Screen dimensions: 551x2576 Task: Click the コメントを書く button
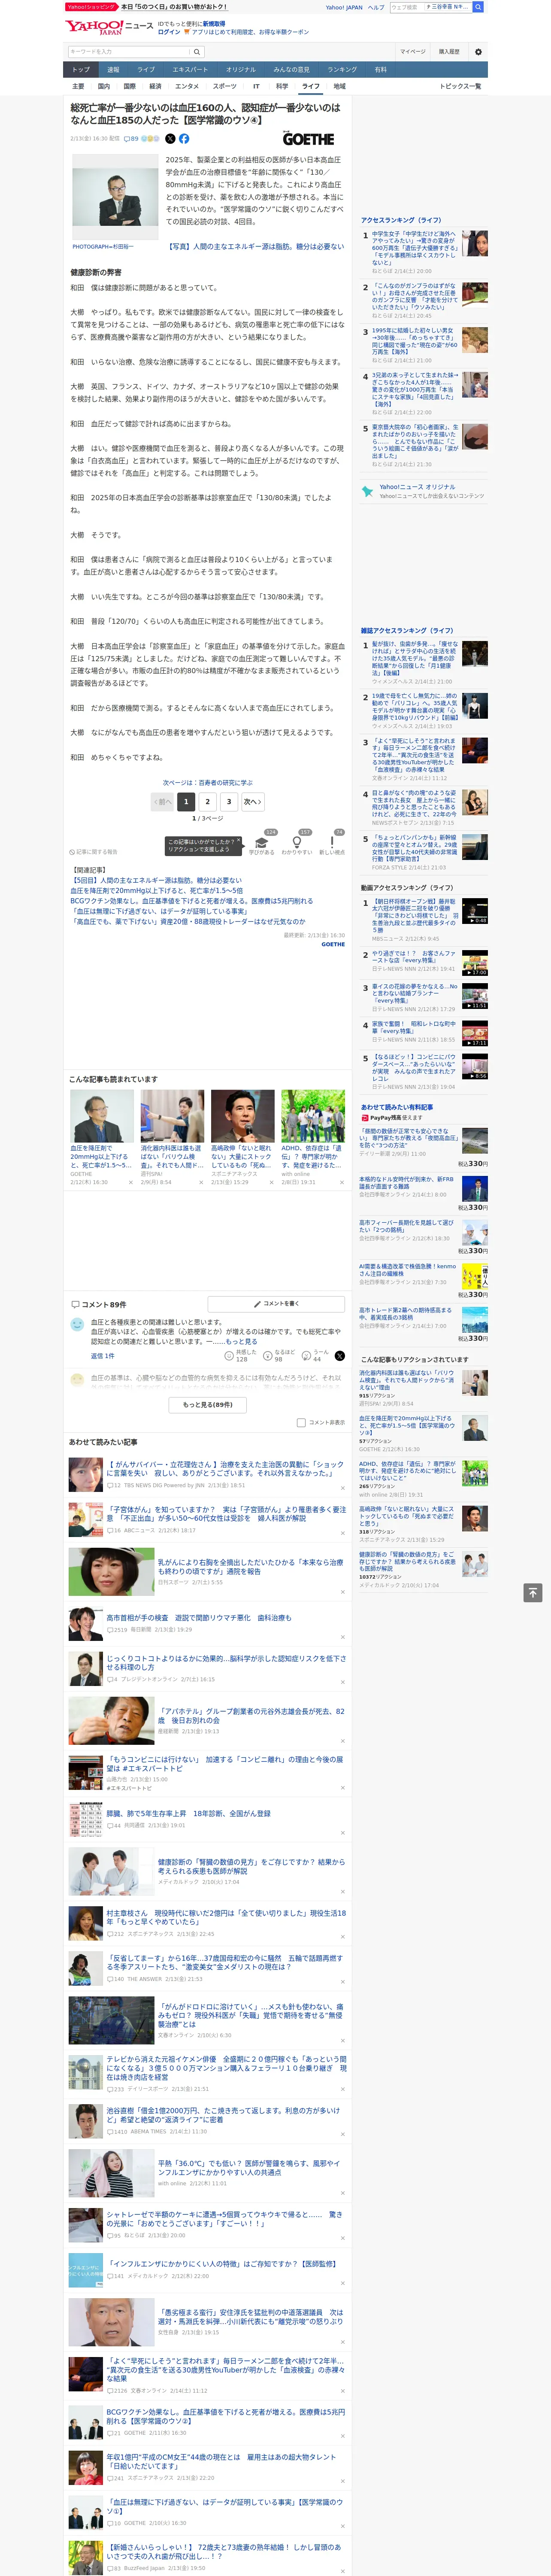click(x=276, y=1304)
